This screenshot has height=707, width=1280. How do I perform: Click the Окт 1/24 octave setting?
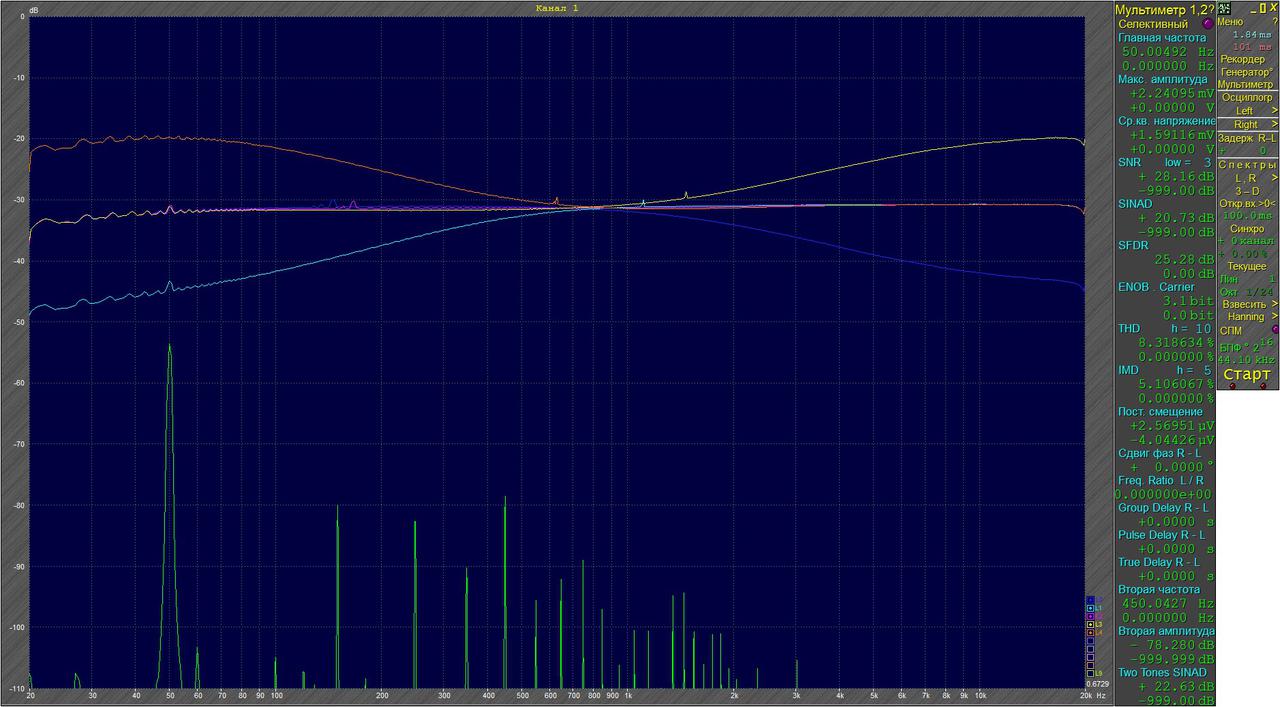tap(1246, 291)
